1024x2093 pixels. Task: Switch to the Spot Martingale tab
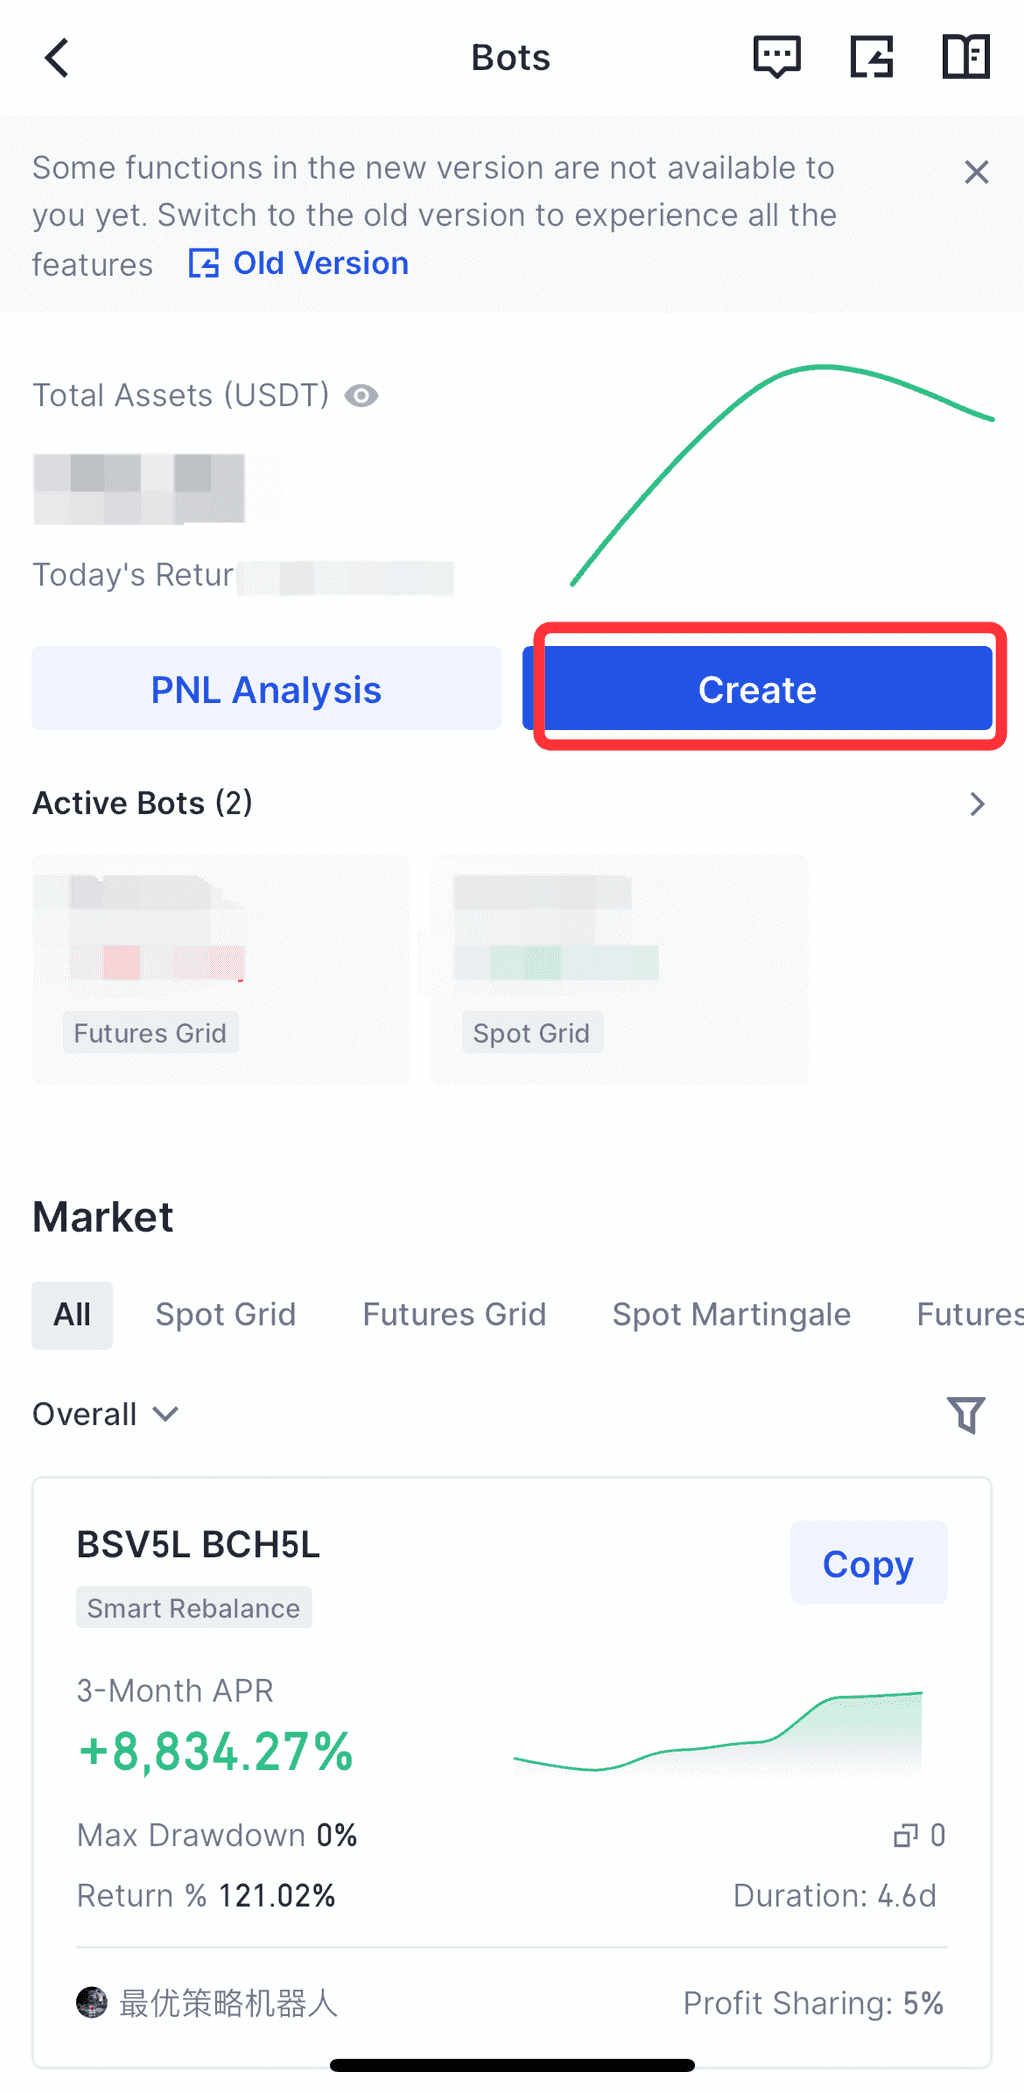731,1314
